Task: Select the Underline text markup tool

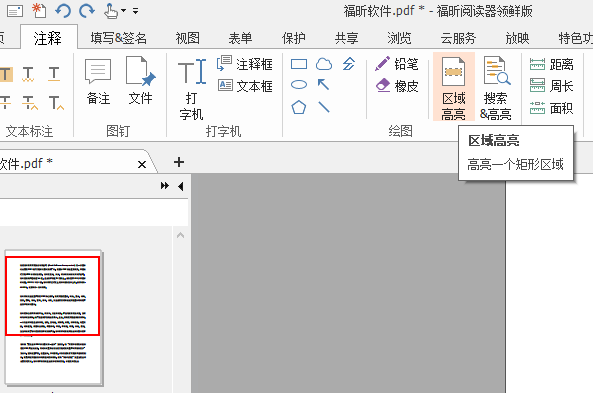Action: click(54, 74)
